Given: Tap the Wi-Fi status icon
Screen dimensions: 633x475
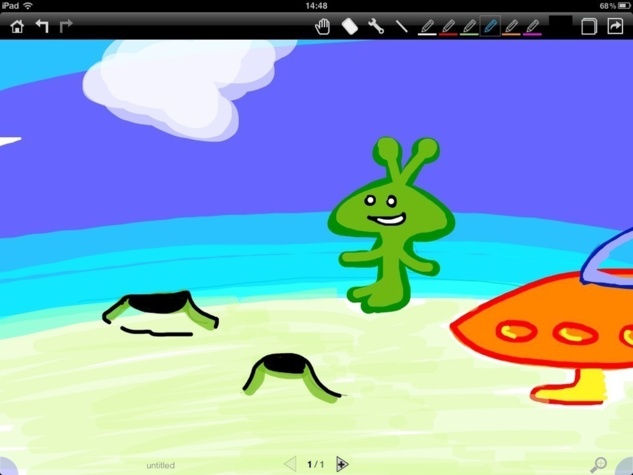Looking at the screenshot, I should pyautogui.click(x=28, y=6).
